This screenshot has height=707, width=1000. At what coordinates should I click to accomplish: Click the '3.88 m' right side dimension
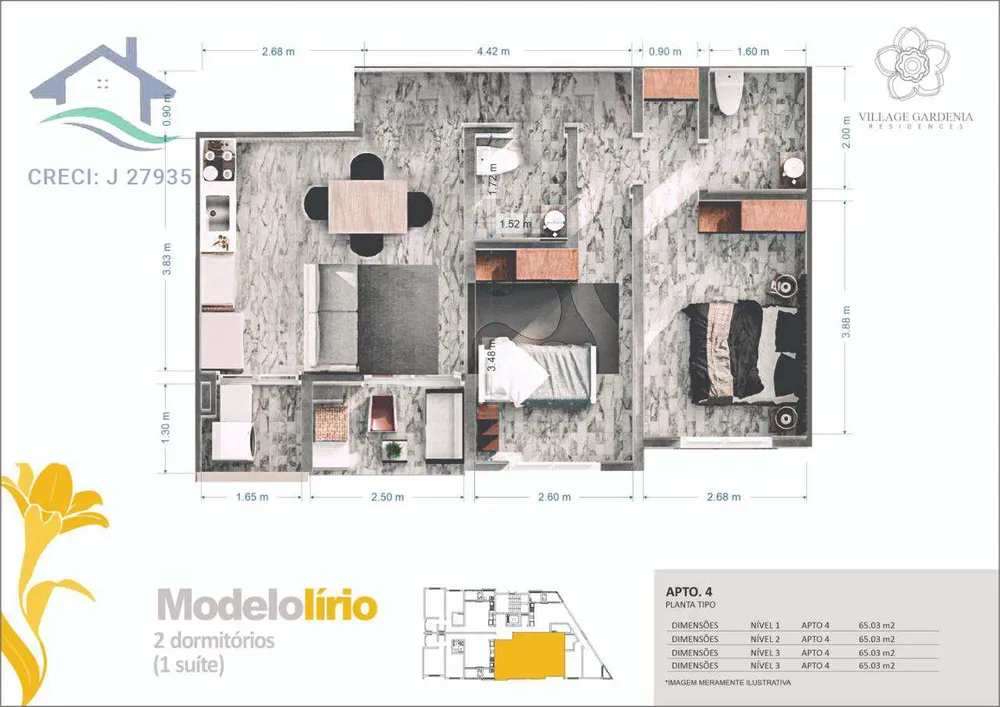click(846, 323)
